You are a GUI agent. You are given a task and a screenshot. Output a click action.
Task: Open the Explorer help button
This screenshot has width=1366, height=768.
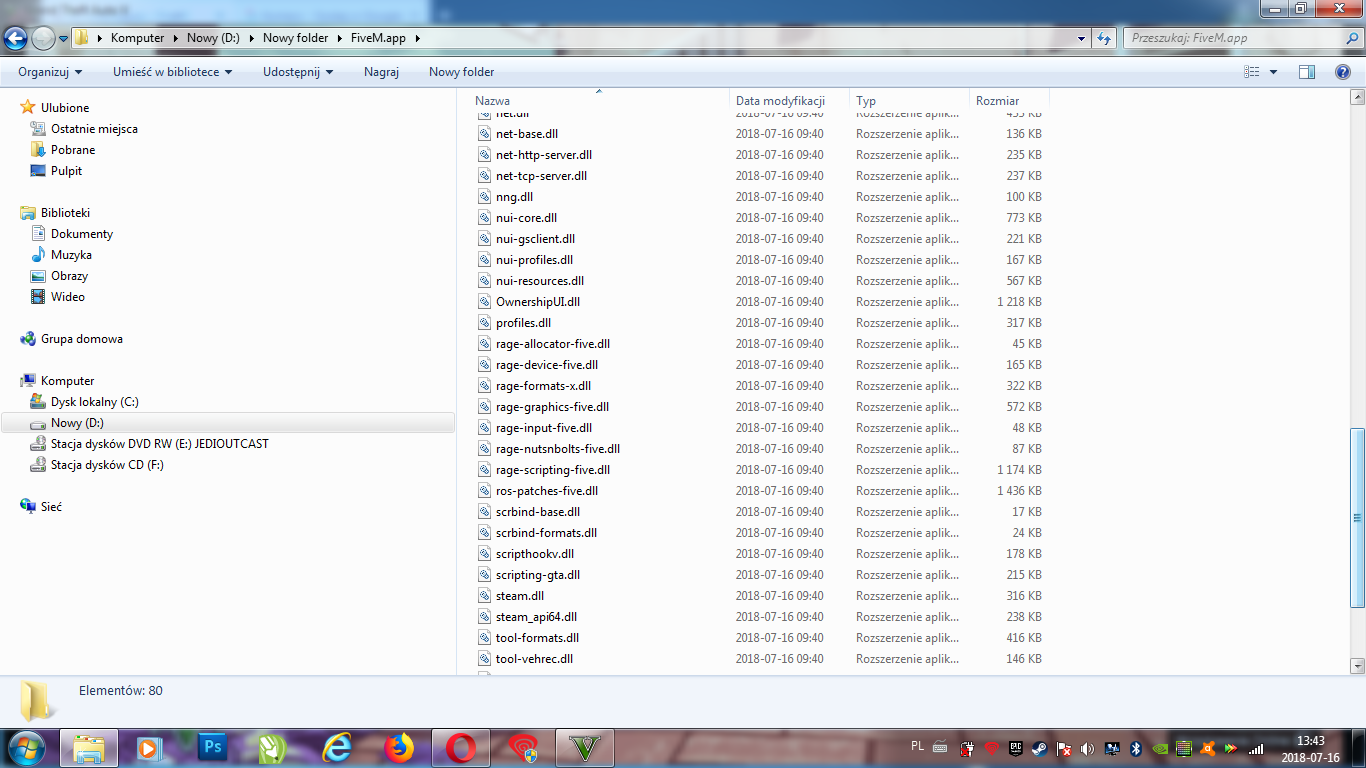click(x=1343, y=72)
